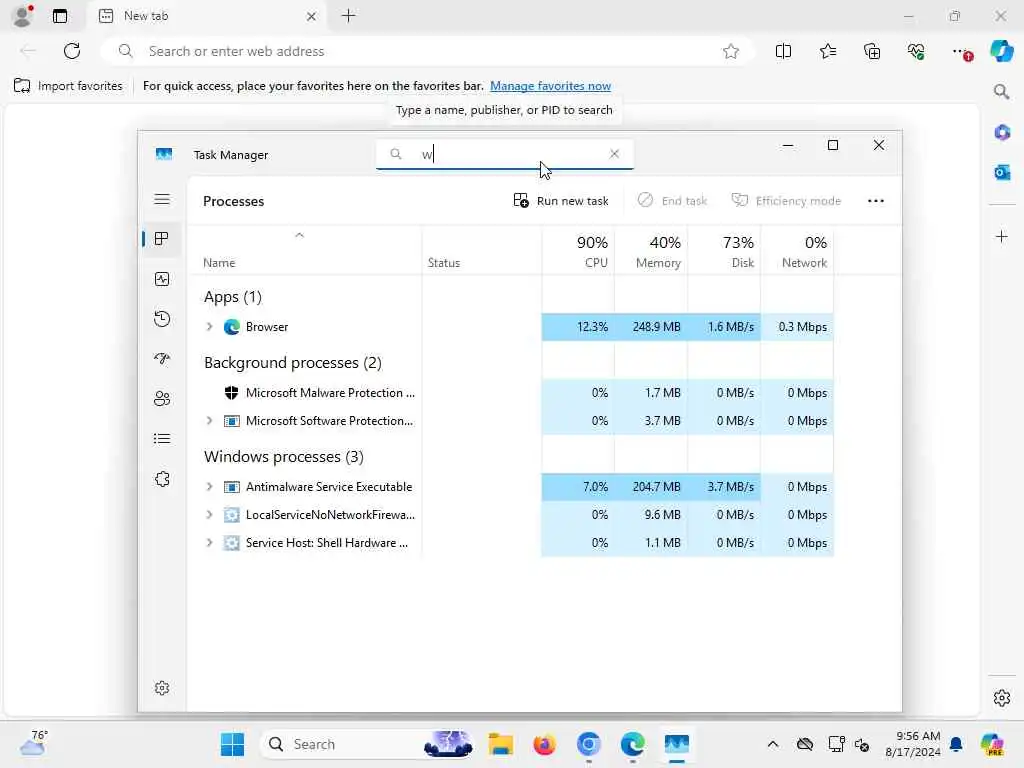The height and width of the screenshot is (768, 1024).
Task: Expand LocalServiceNoNetworkFirewall row
Action: [209, 515]
